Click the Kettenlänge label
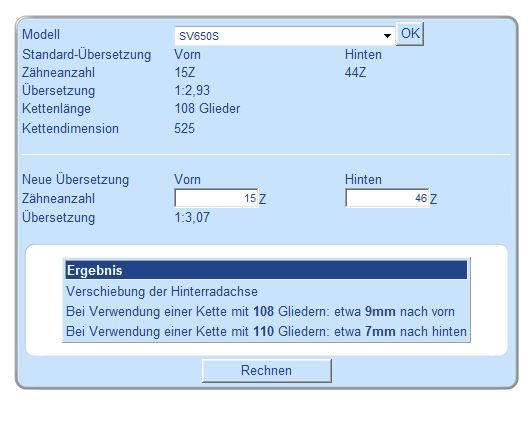This screenshot has height=428, width=528. 56,108
